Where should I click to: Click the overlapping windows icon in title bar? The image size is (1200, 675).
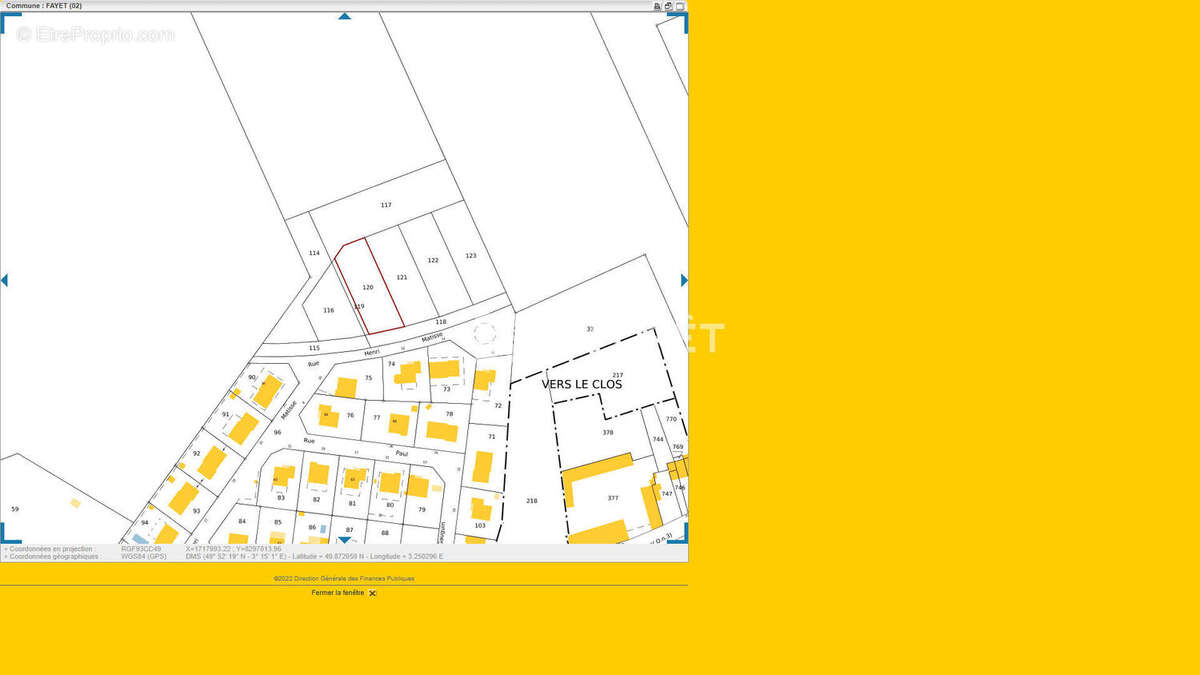coord(668,6)
